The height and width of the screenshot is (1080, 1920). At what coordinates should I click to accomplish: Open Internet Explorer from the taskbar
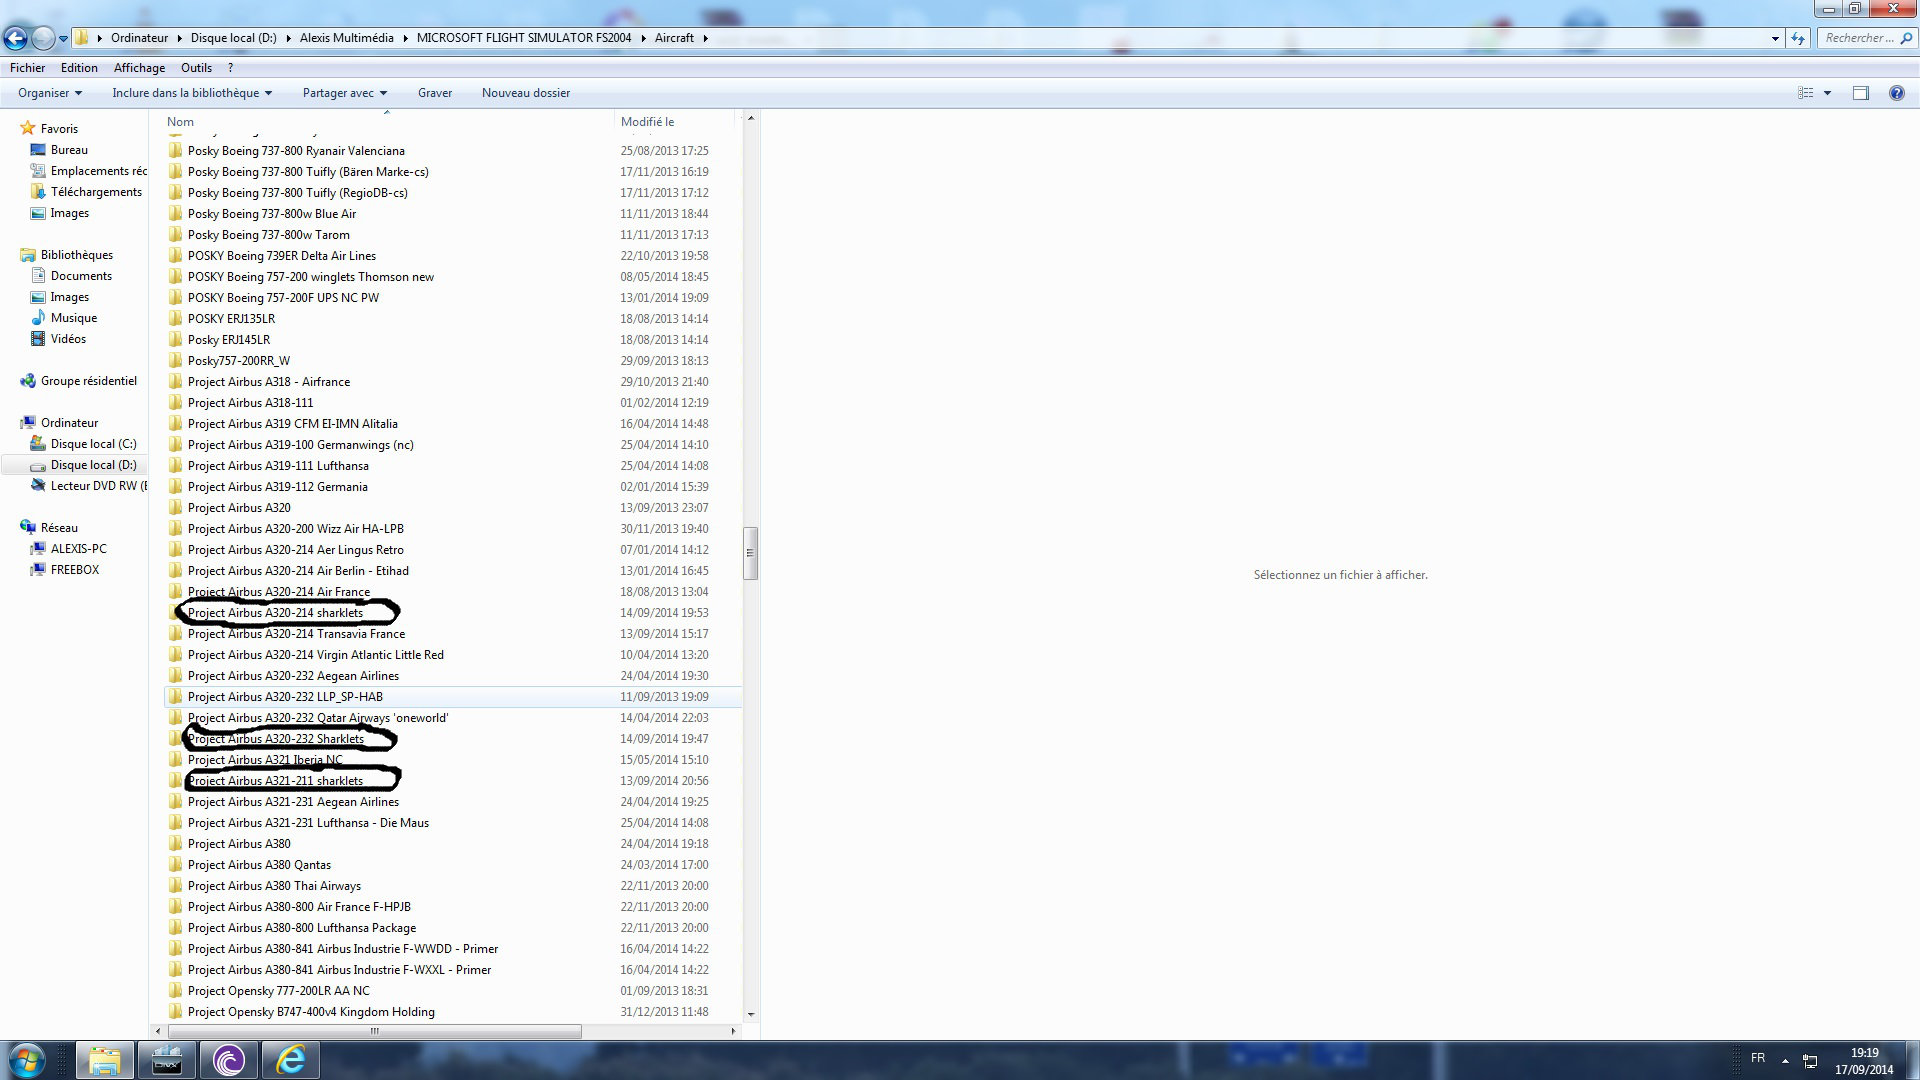(291, 1060)
